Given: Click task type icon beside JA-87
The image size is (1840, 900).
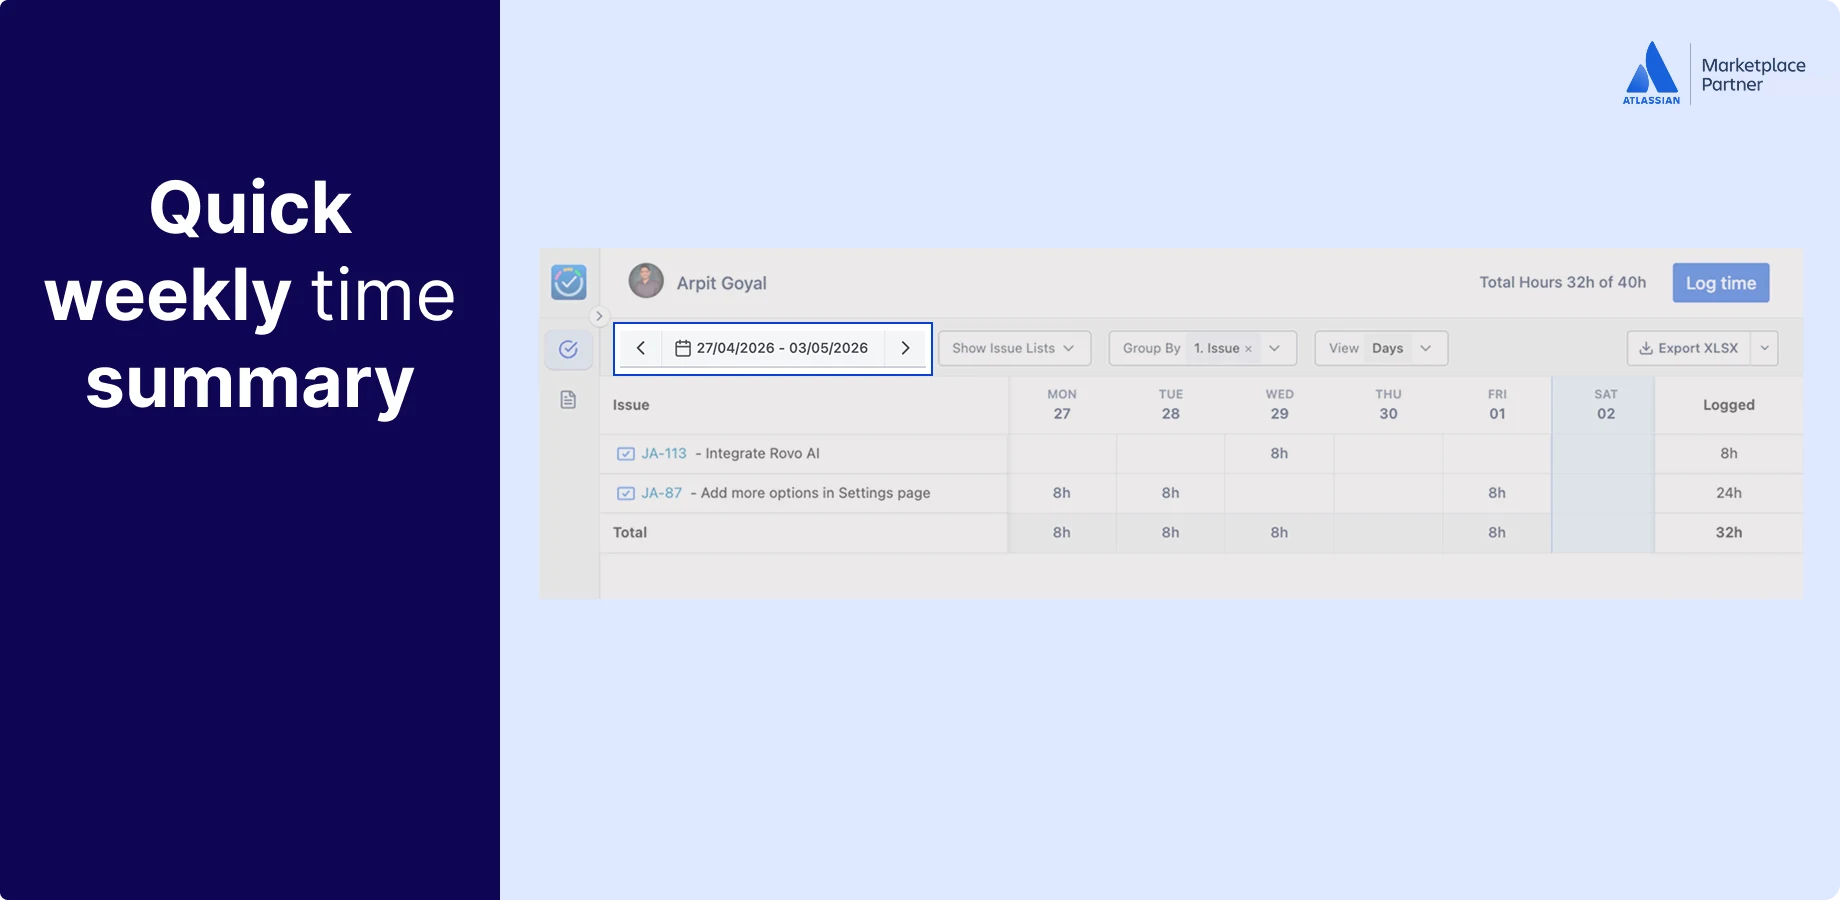Looking at the screenshot, I should click(626, 493).
